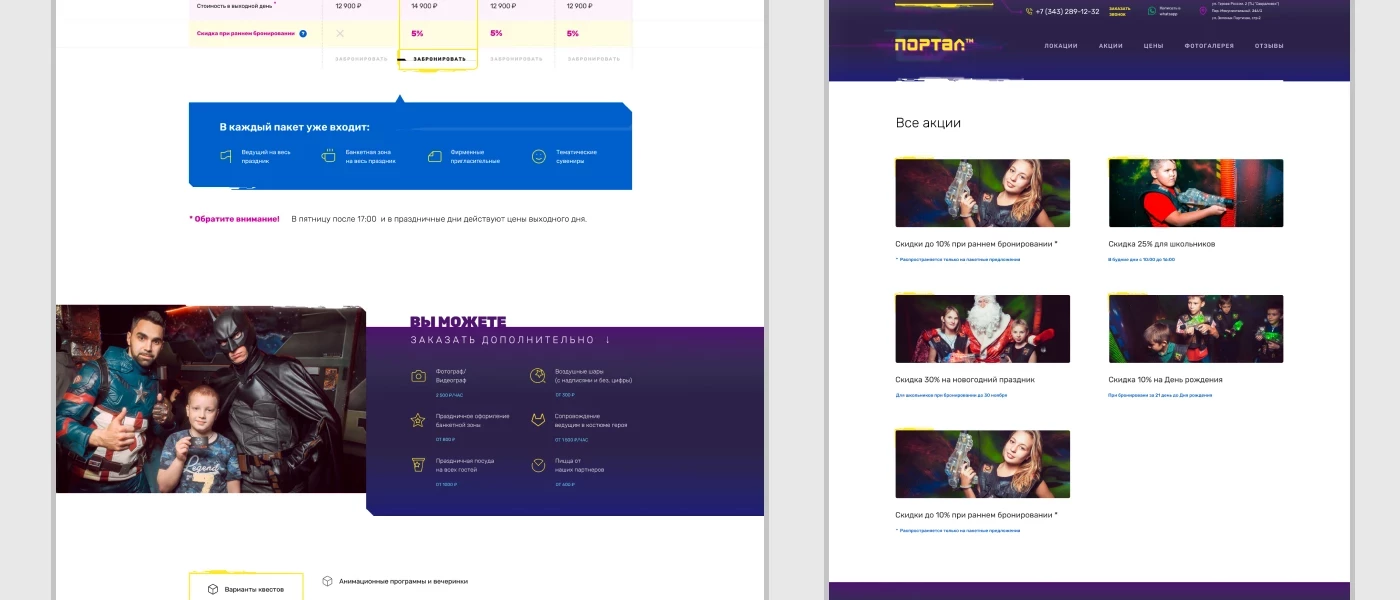Click the WhatsApp icon in header
Screen dimensions: 1400x600
click(x=1151, y=11)
